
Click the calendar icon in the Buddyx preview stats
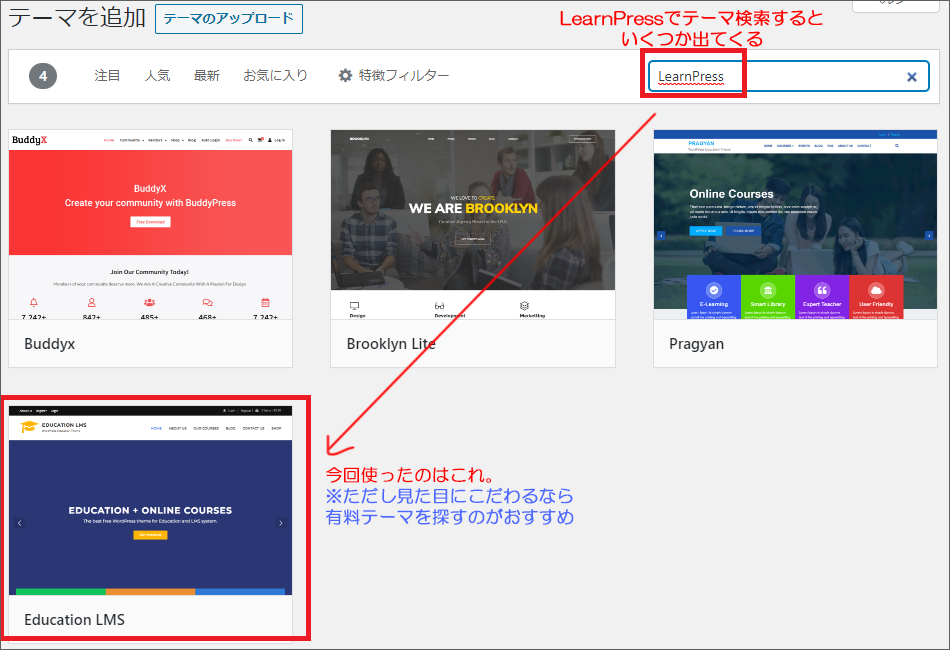(x=264, y=303)
